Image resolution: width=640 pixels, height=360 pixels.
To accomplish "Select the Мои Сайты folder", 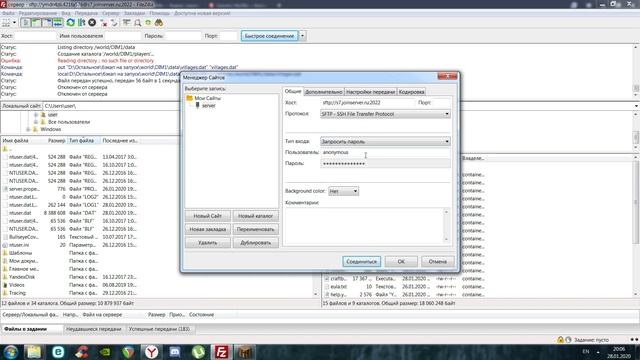I will pos(207,98).
